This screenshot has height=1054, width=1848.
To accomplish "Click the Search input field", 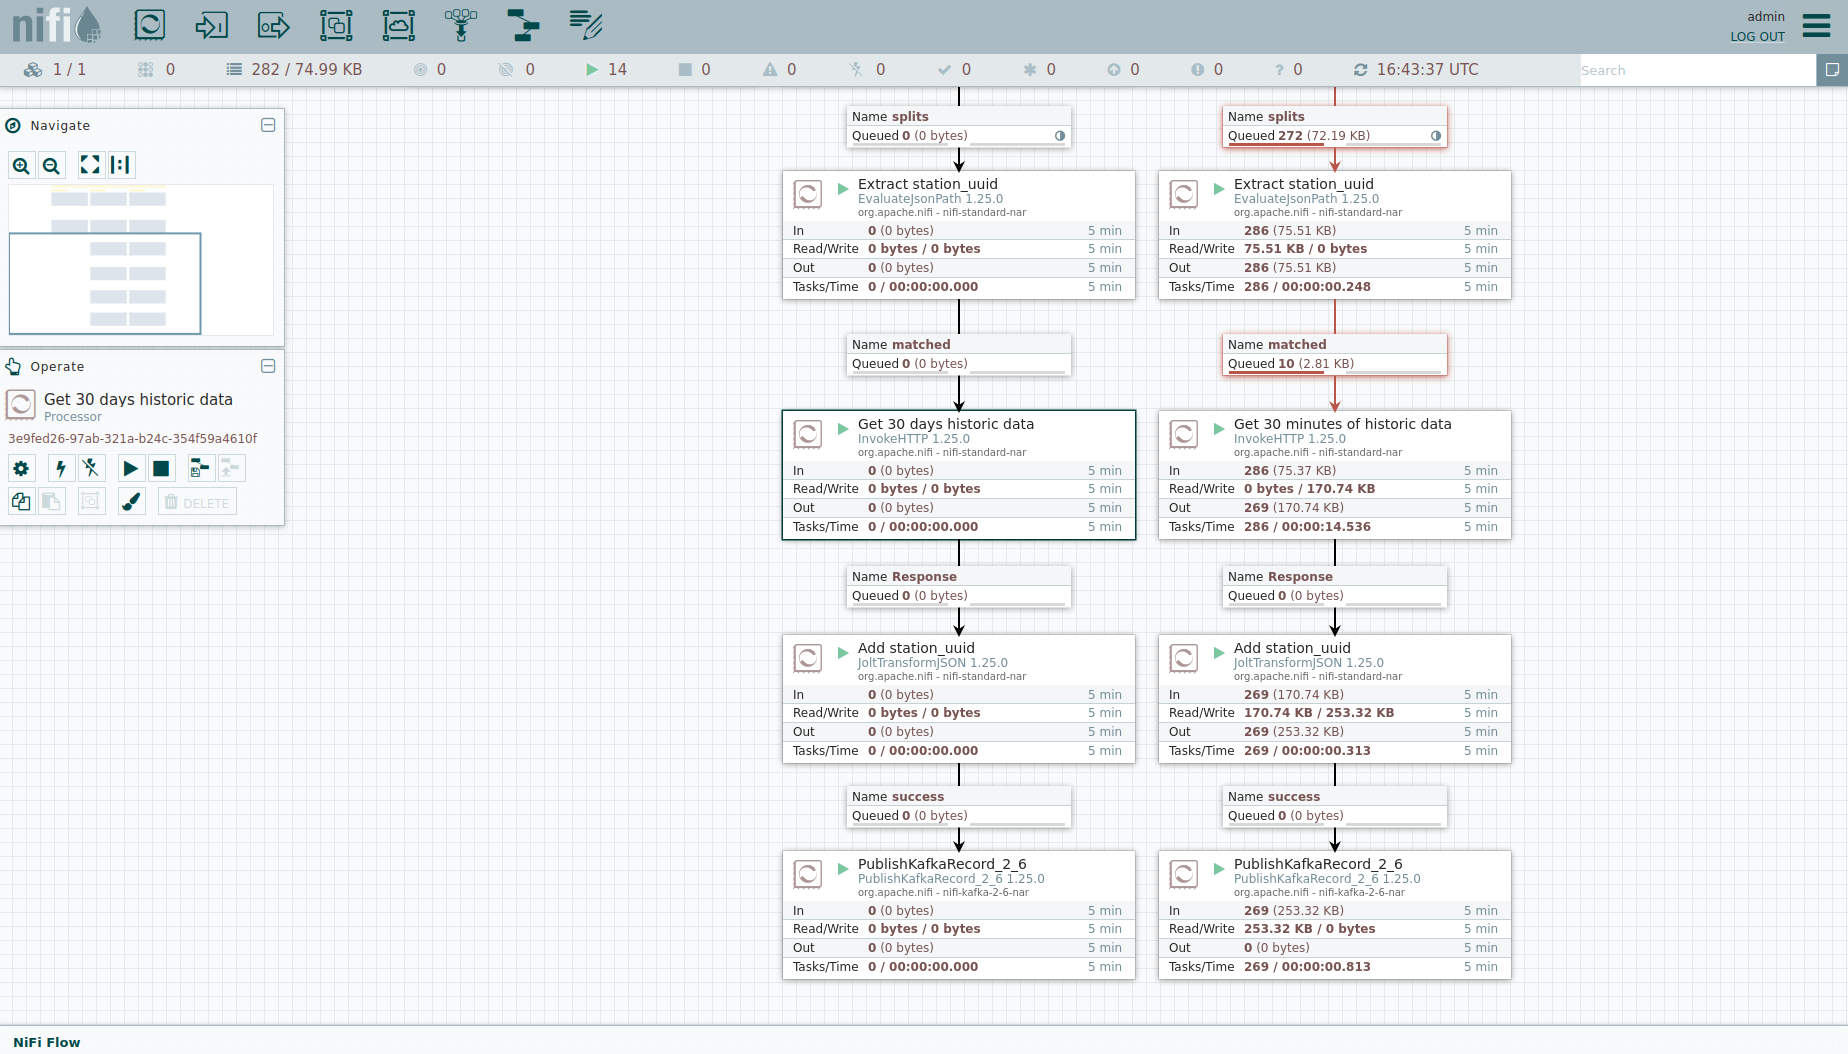I will (x=1696, y=70).
